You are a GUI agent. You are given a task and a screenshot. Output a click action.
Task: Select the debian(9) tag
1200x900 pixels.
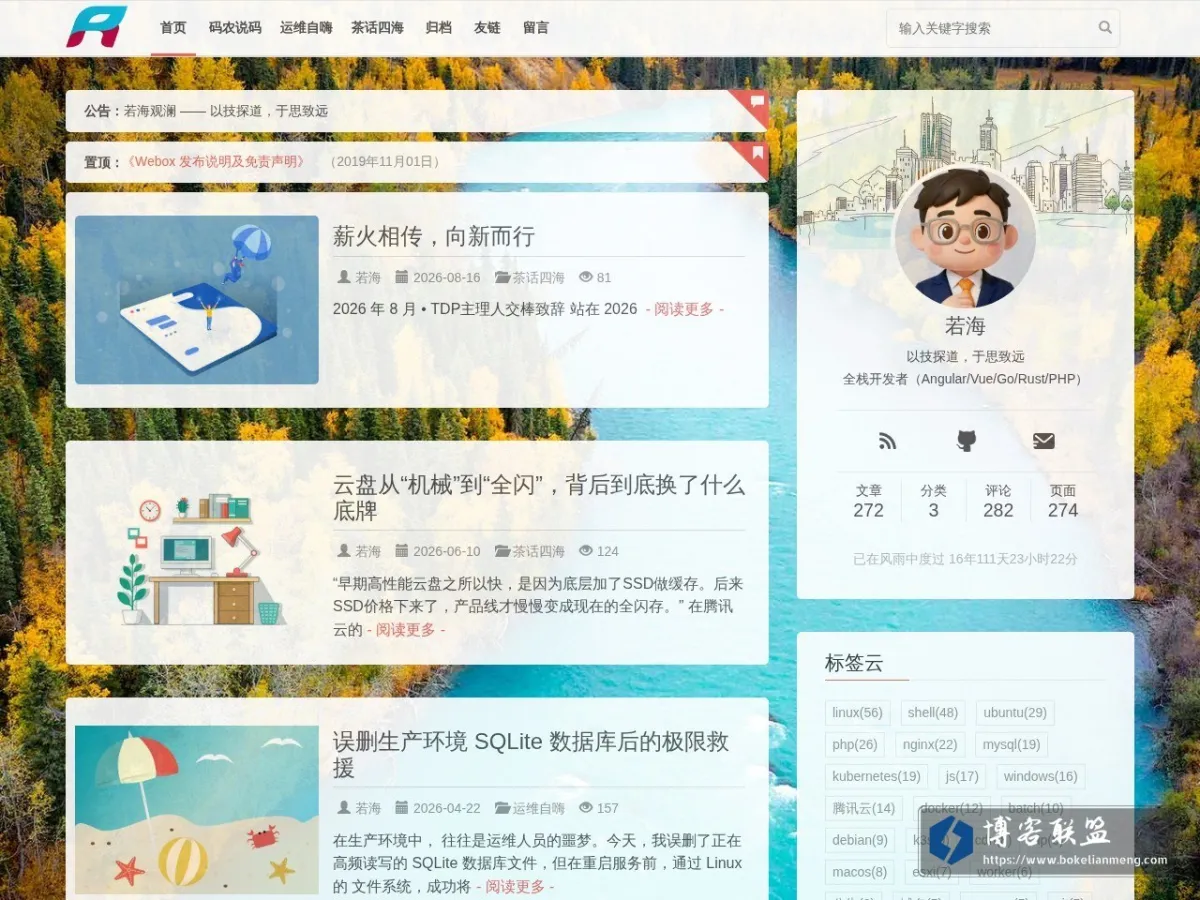click(860, 841)
